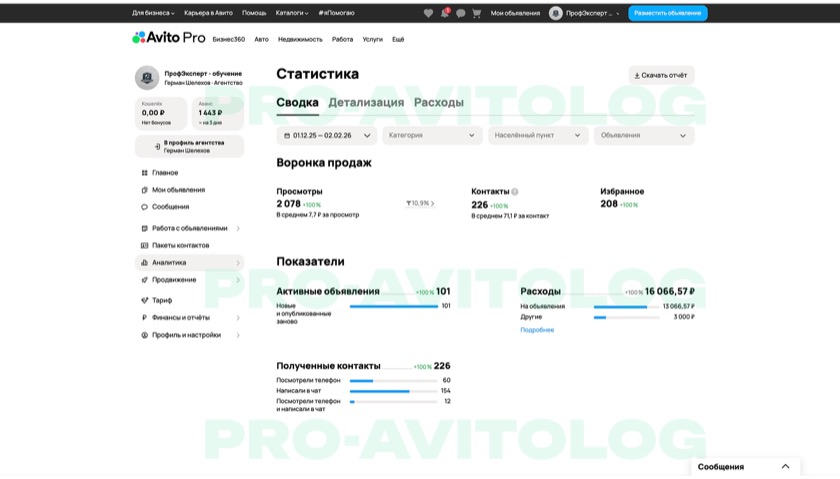Click Разместить объявление button
Image resolution: width=840 pixels, height=479 pixels.
point(668,13)
